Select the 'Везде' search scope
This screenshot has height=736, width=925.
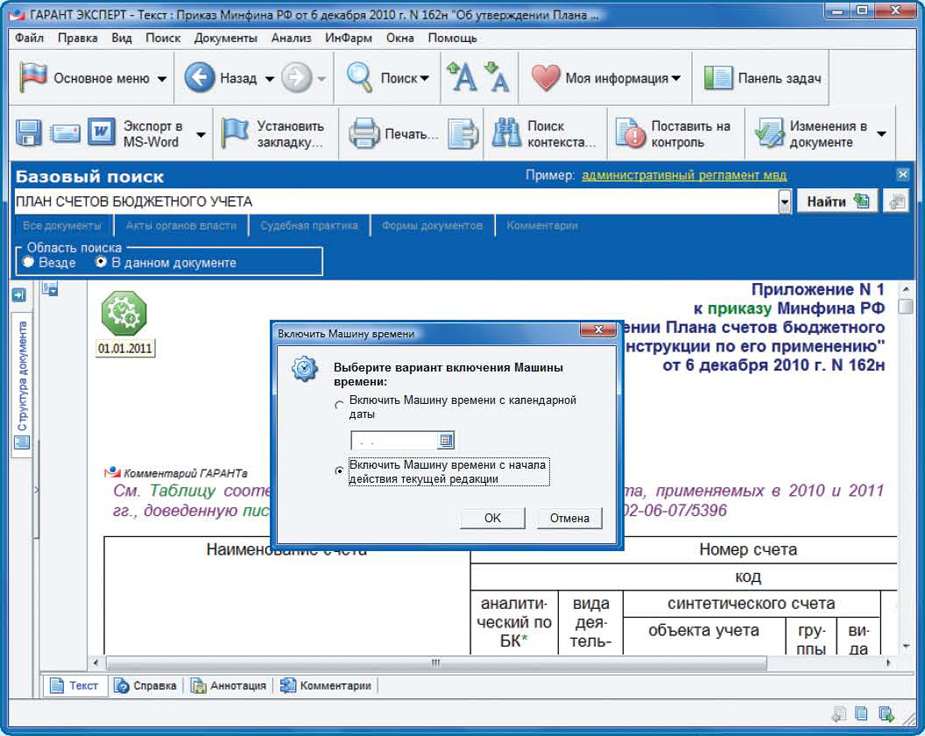tap(28, 262)
